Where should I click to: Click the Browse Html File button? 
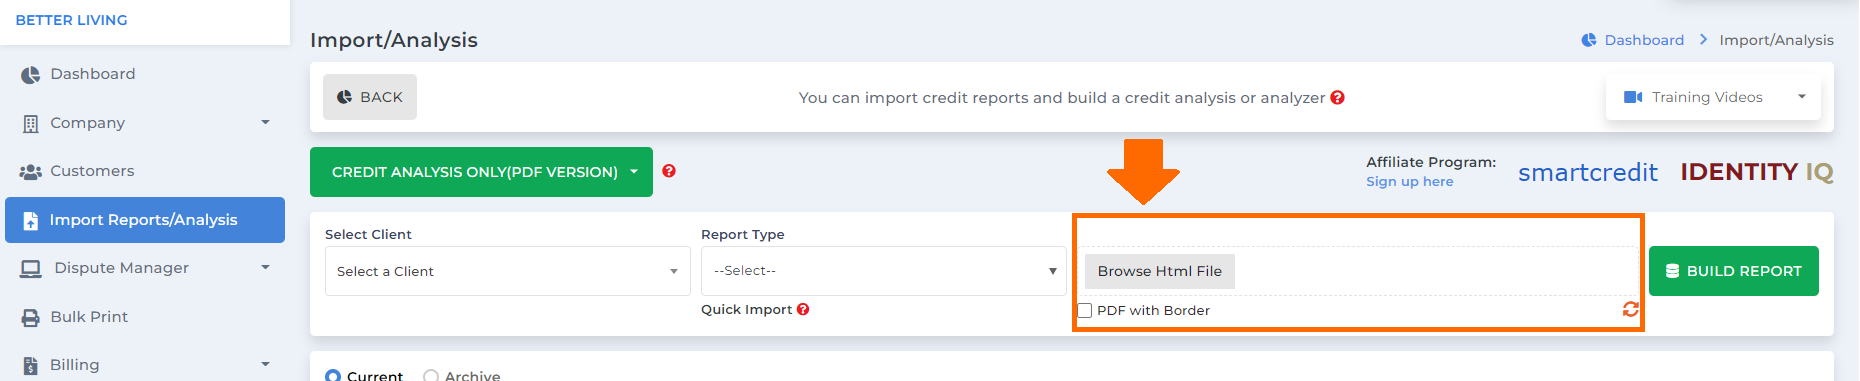click(1159, 271)
